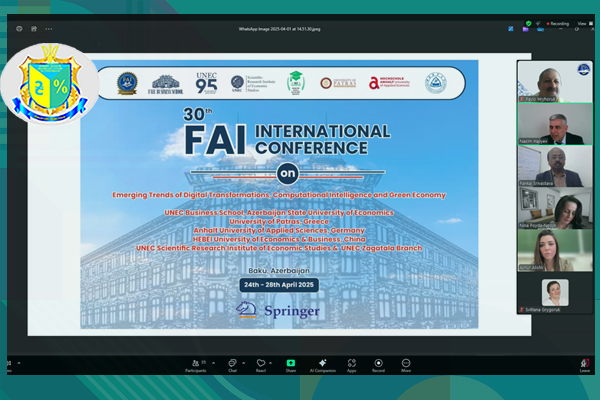Click the red Recording indicator
This screenshot has width=600, height=400.
point(558,24)
